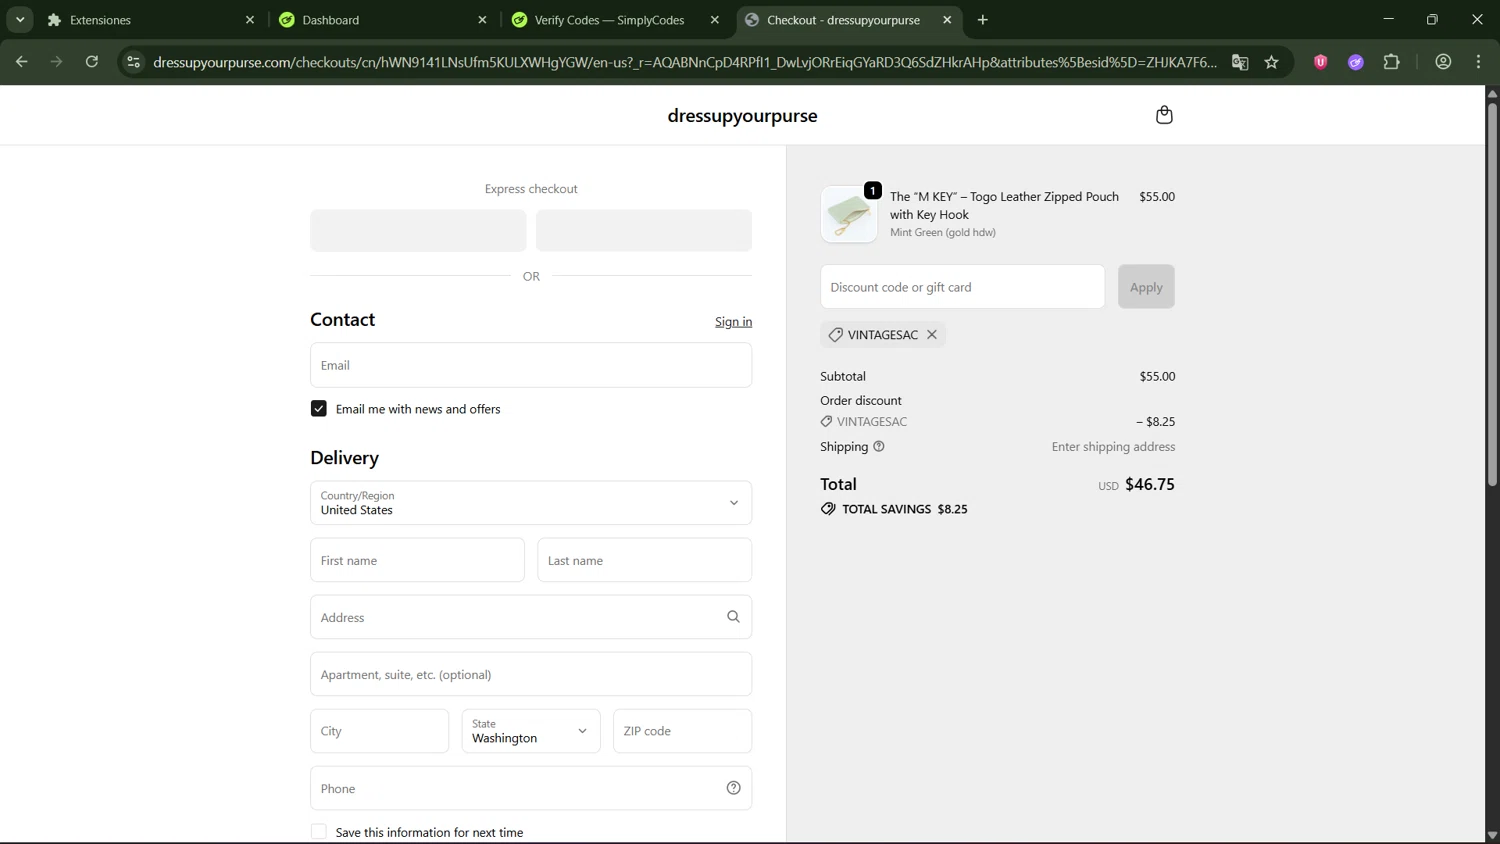1500x844 pixels.
Task: Uncheck Email me with news and offers
Action: coord(319,409)
